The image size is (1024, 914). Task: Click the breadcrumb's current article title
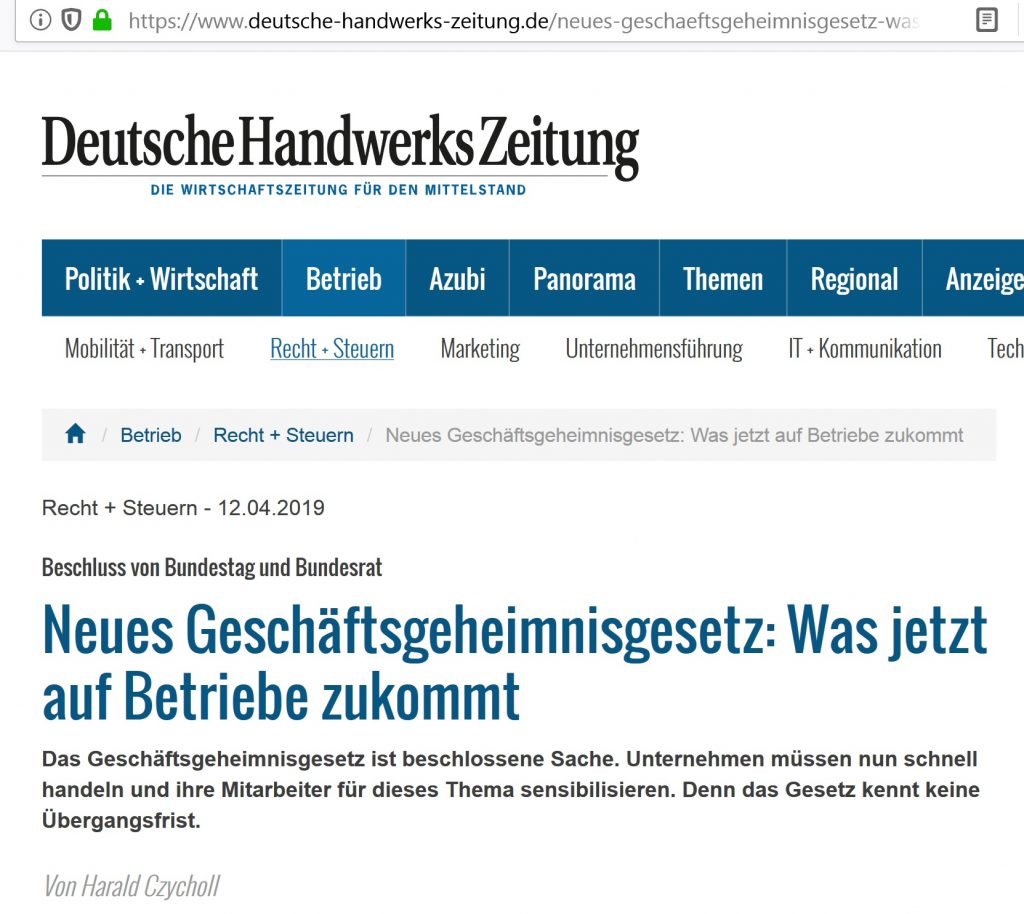[674, 435]
